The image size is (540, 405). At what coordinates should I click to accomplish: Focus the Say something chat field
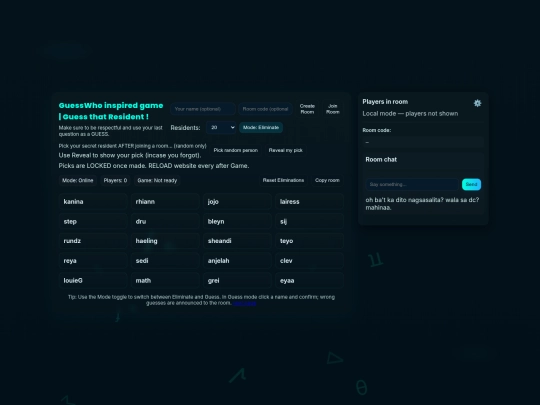click(x=412, y=184)
